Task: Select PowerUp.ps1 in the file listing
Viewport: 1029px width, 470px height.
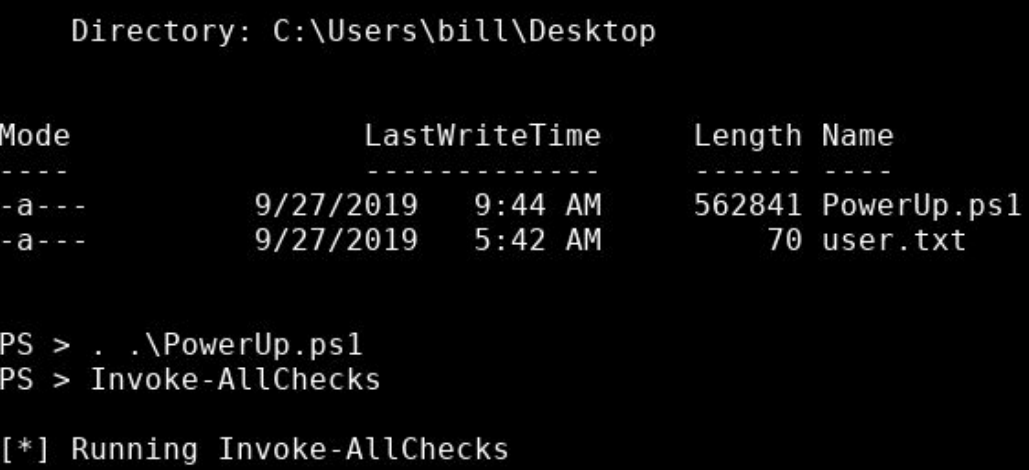Action: [x=921, y=205]
